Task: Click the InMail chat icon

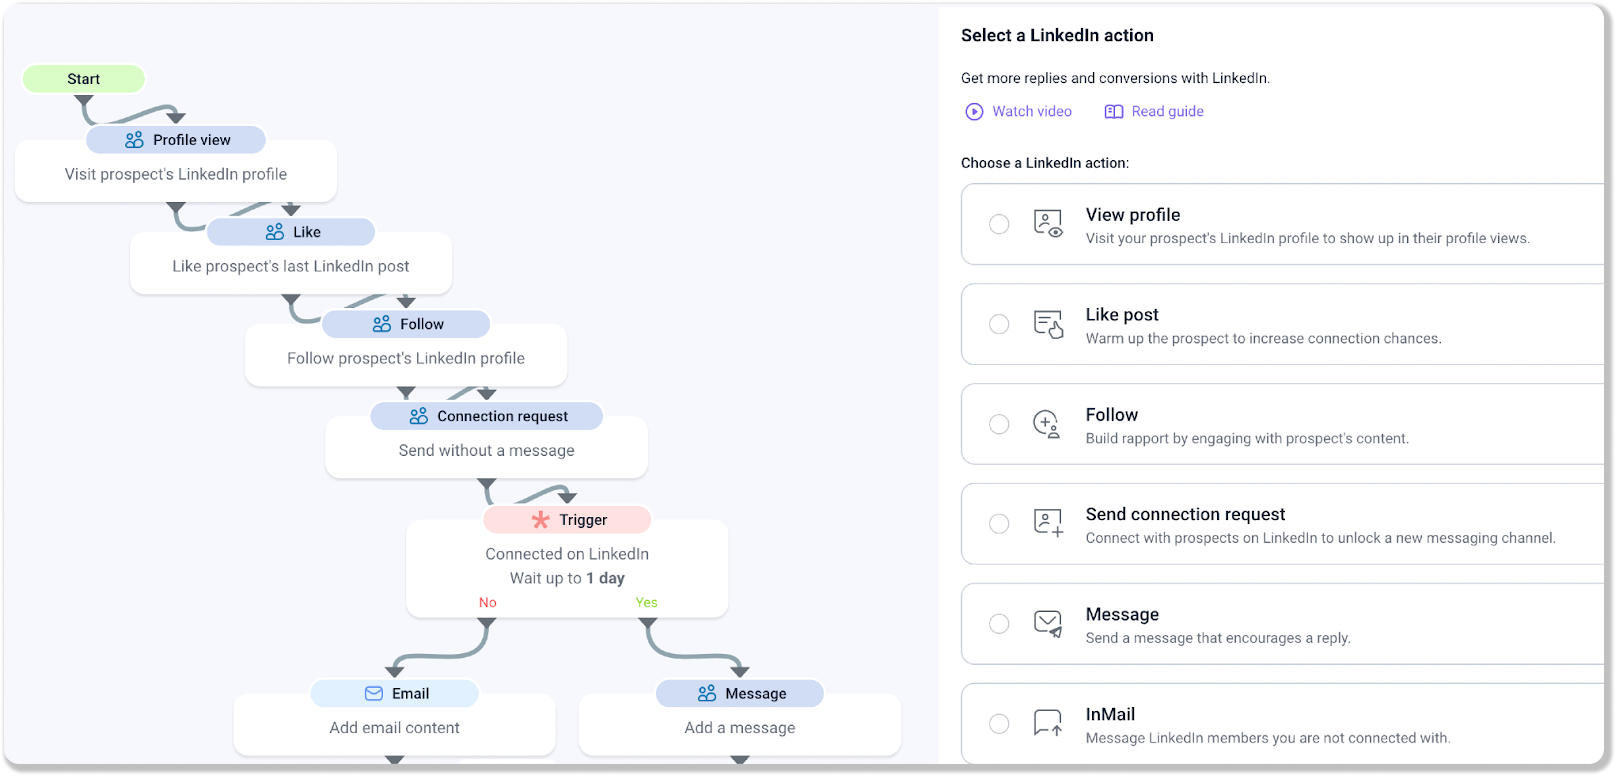Action: pyautogui.click(x=1047, y=723)
